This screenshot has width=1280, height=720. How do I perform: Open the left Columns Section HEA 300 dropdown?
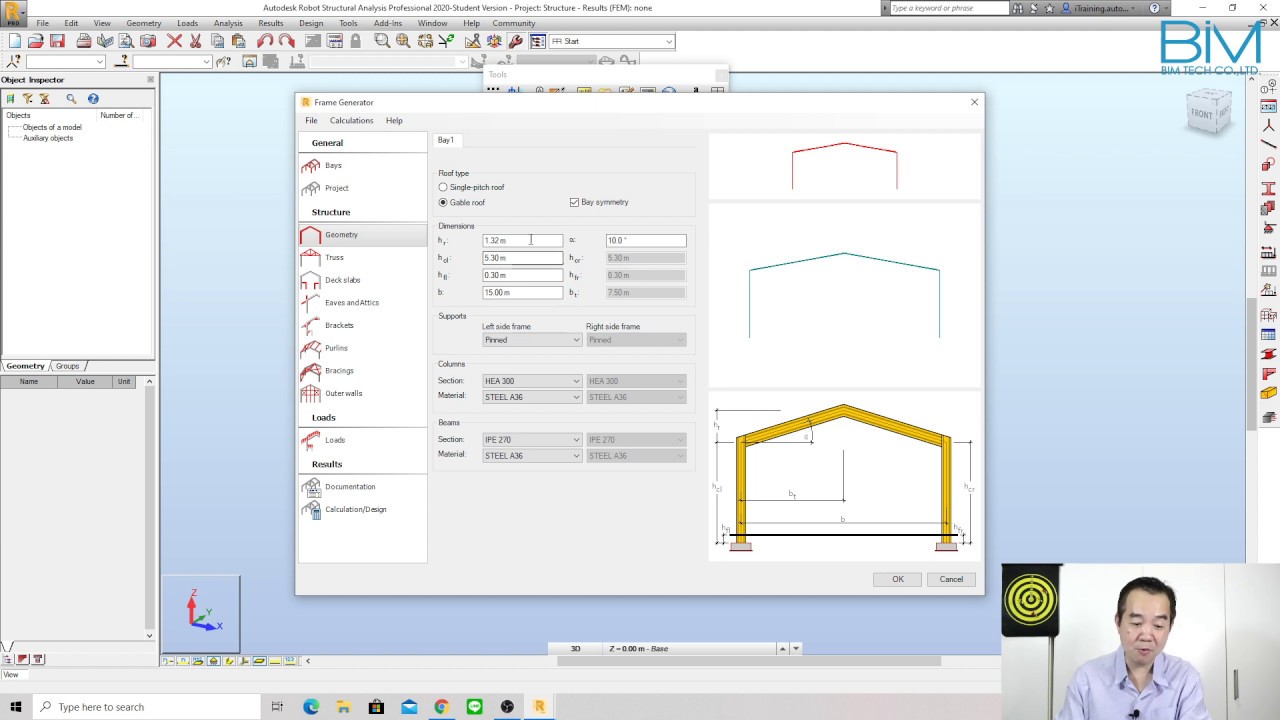pyautogui.click(x=531, y=381)
